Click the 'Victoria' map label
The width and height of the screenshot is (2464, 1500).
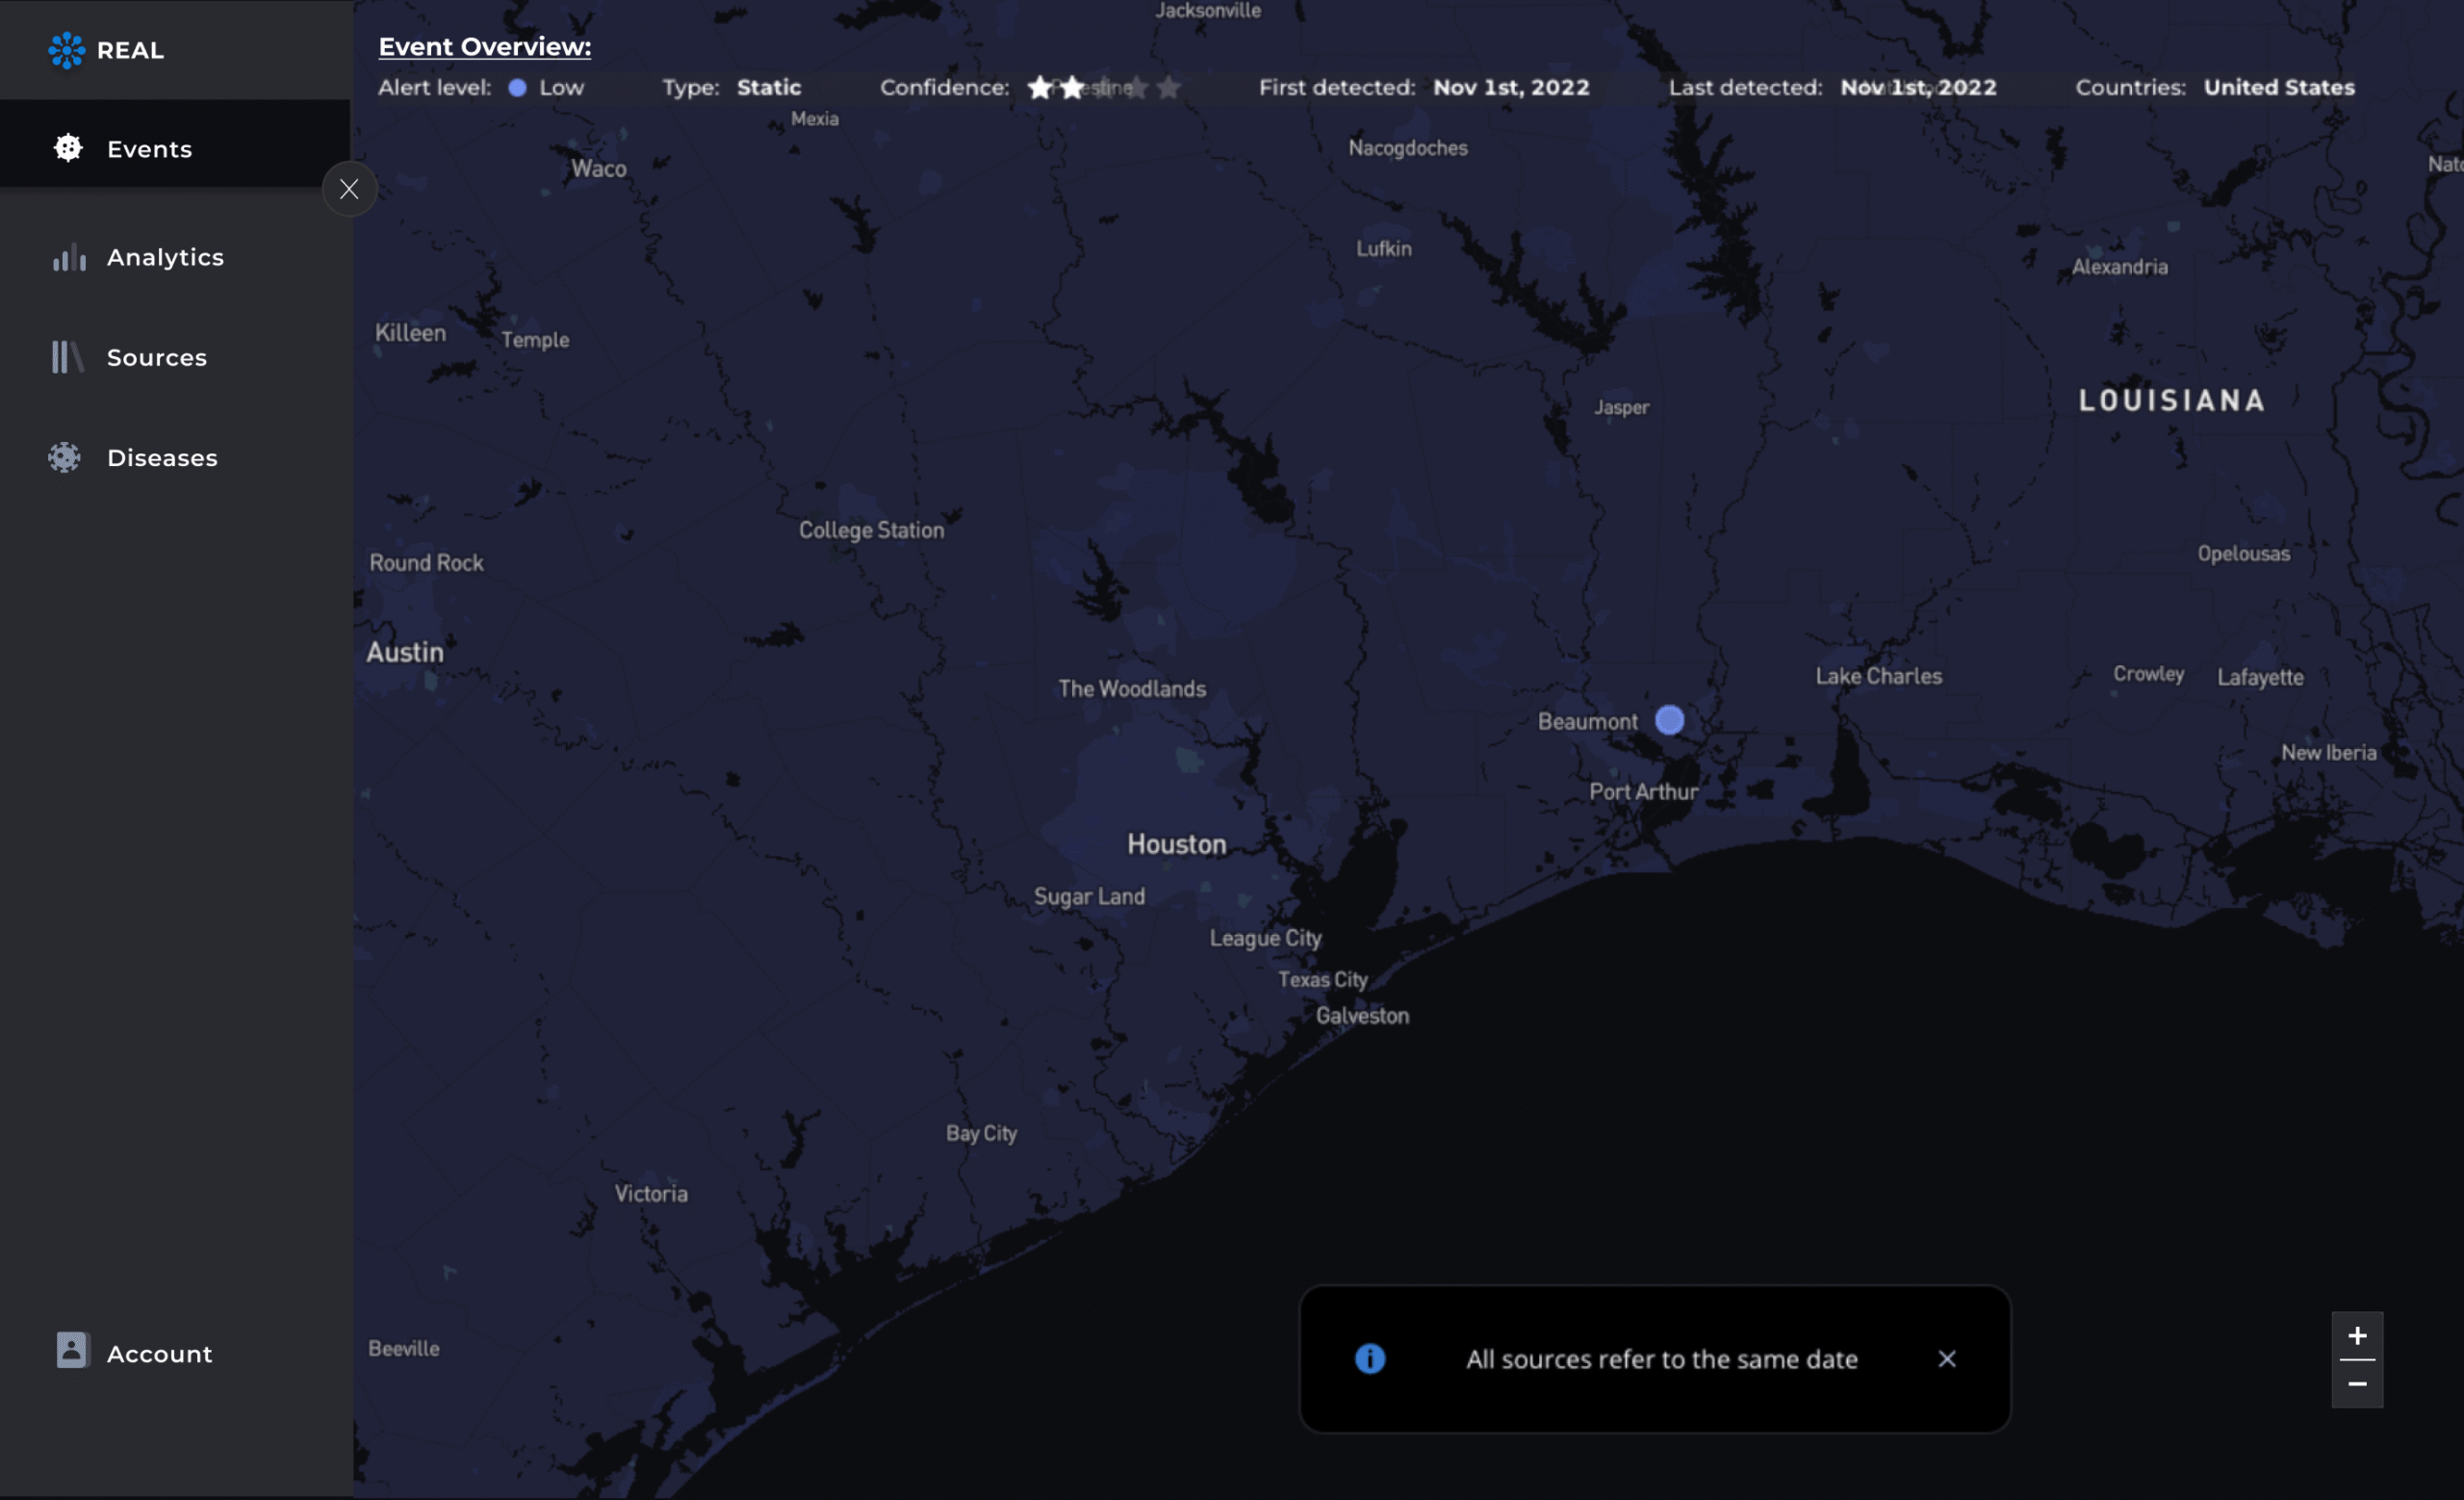pyautogui.click(x=651, y=1193)
